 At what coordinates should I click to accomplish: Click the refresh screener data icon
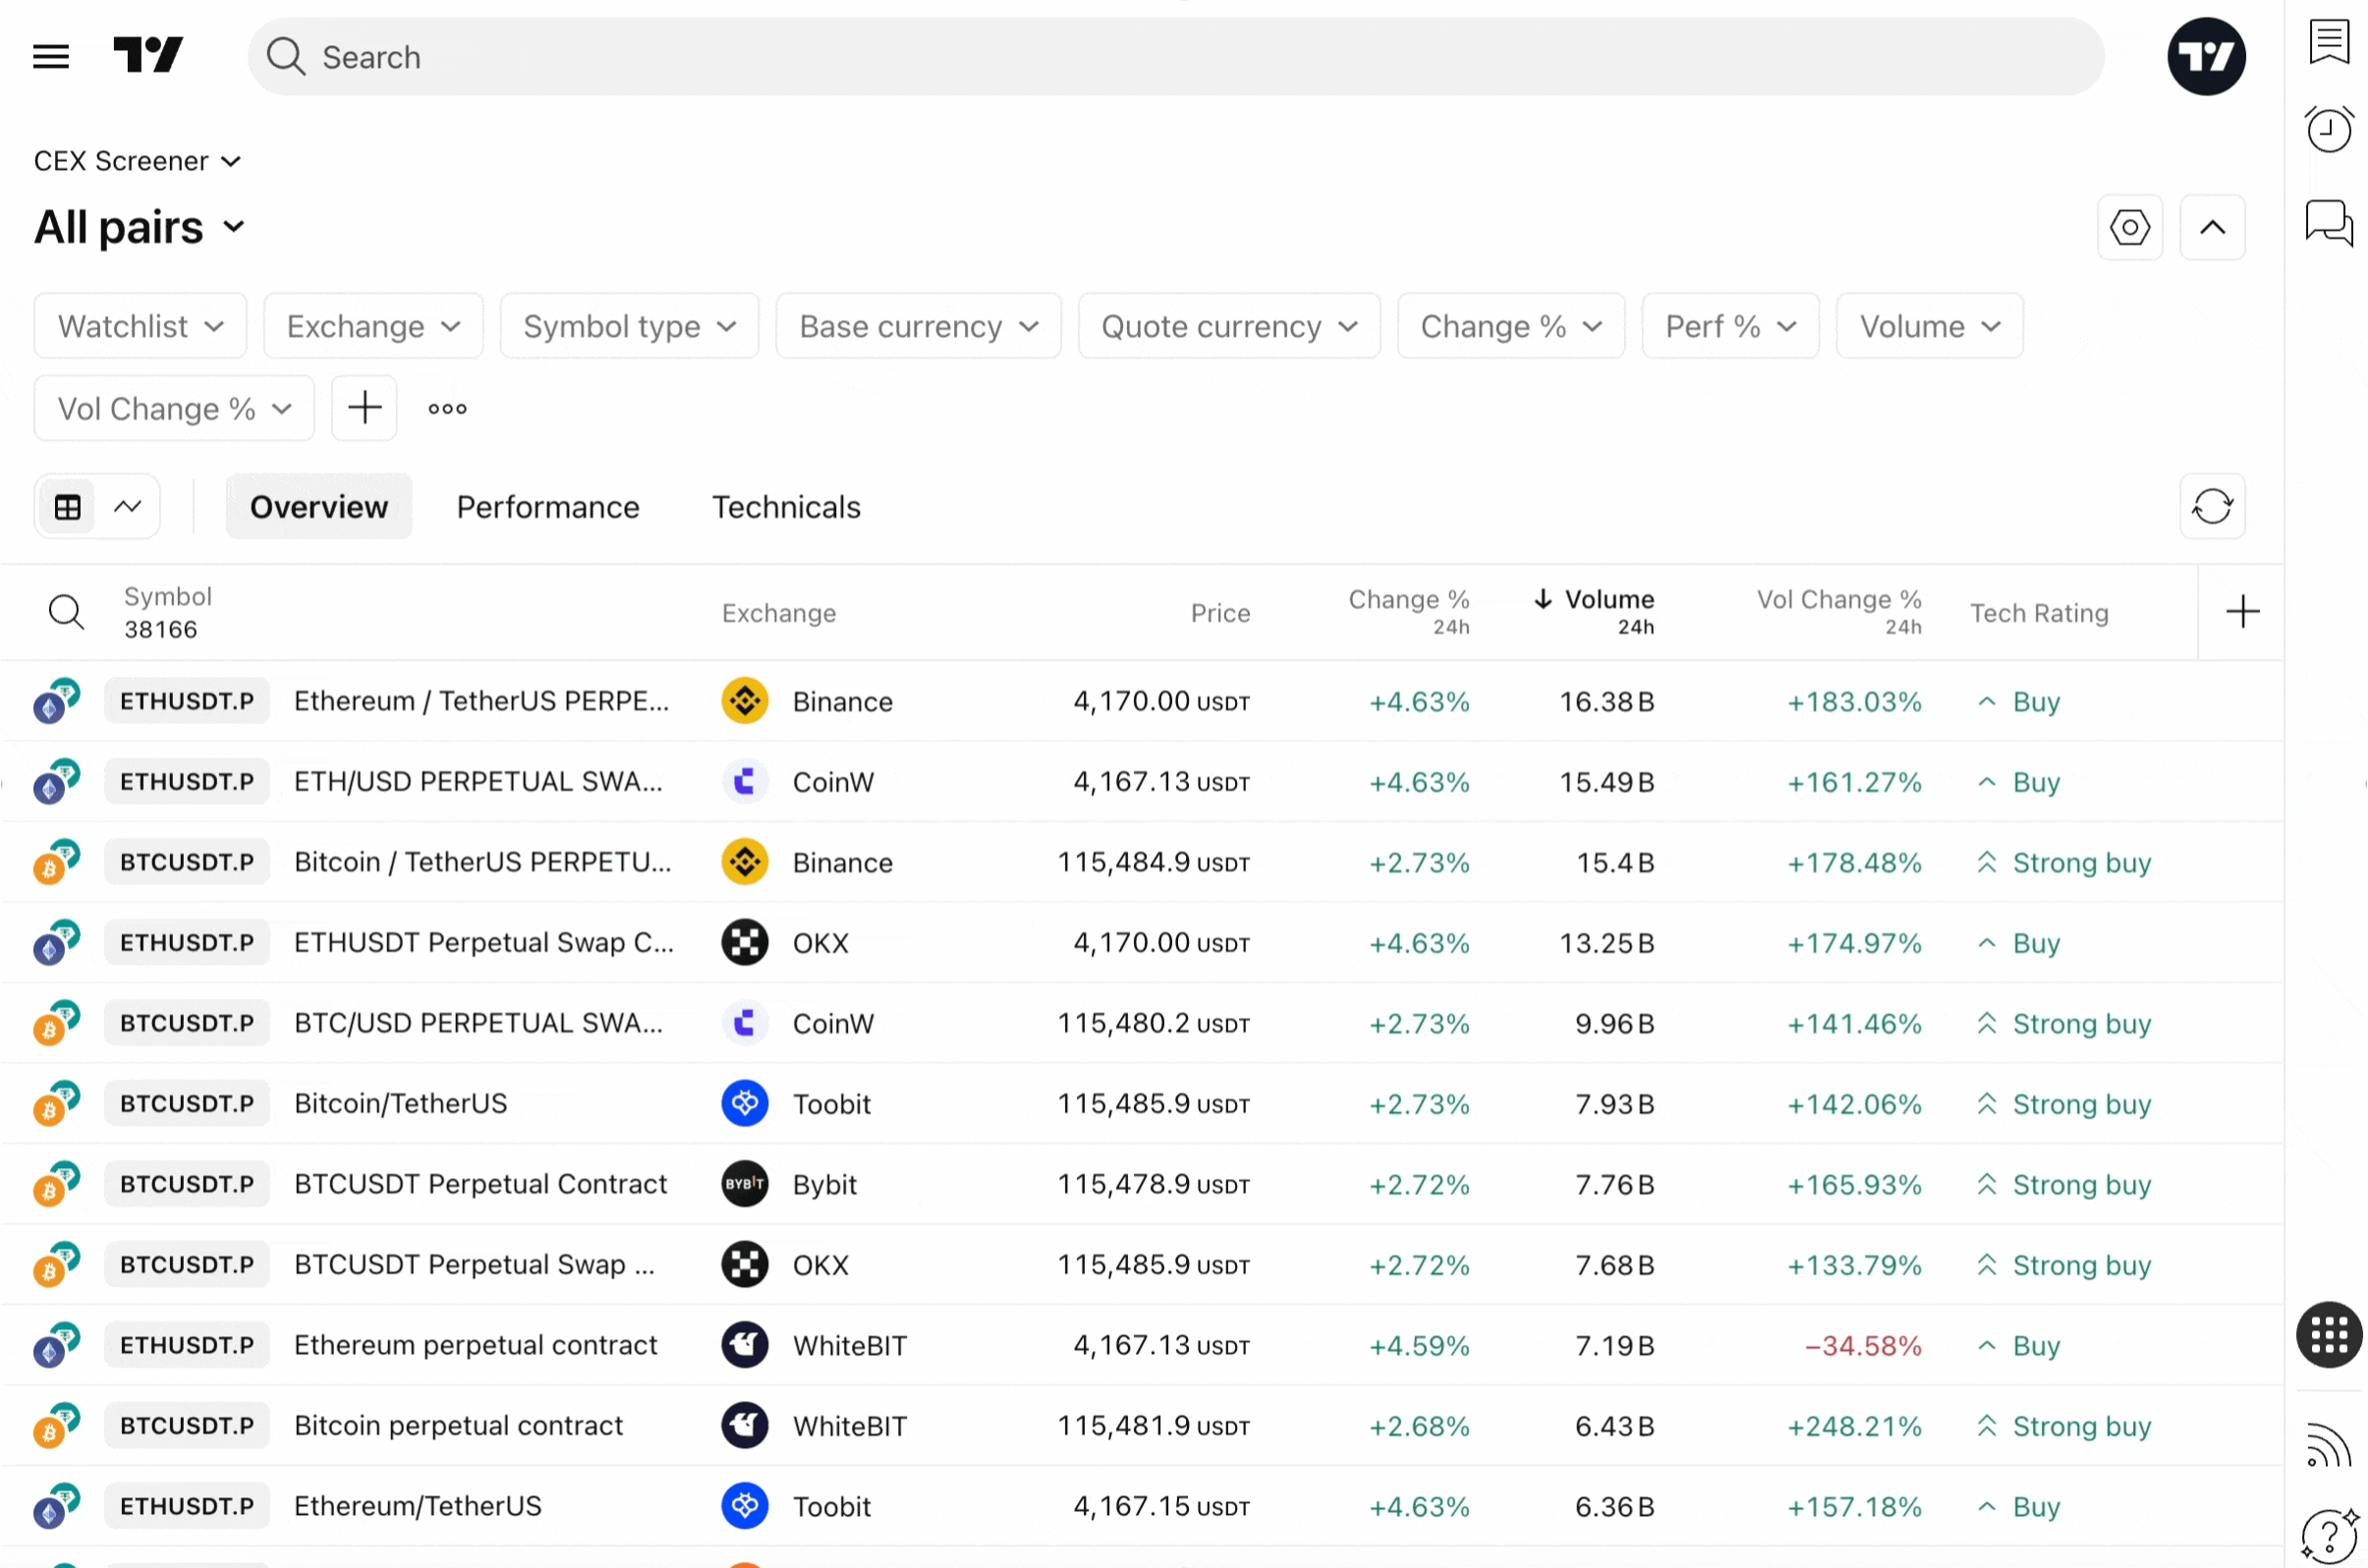pyautogui.click(x=2212, y=506)
